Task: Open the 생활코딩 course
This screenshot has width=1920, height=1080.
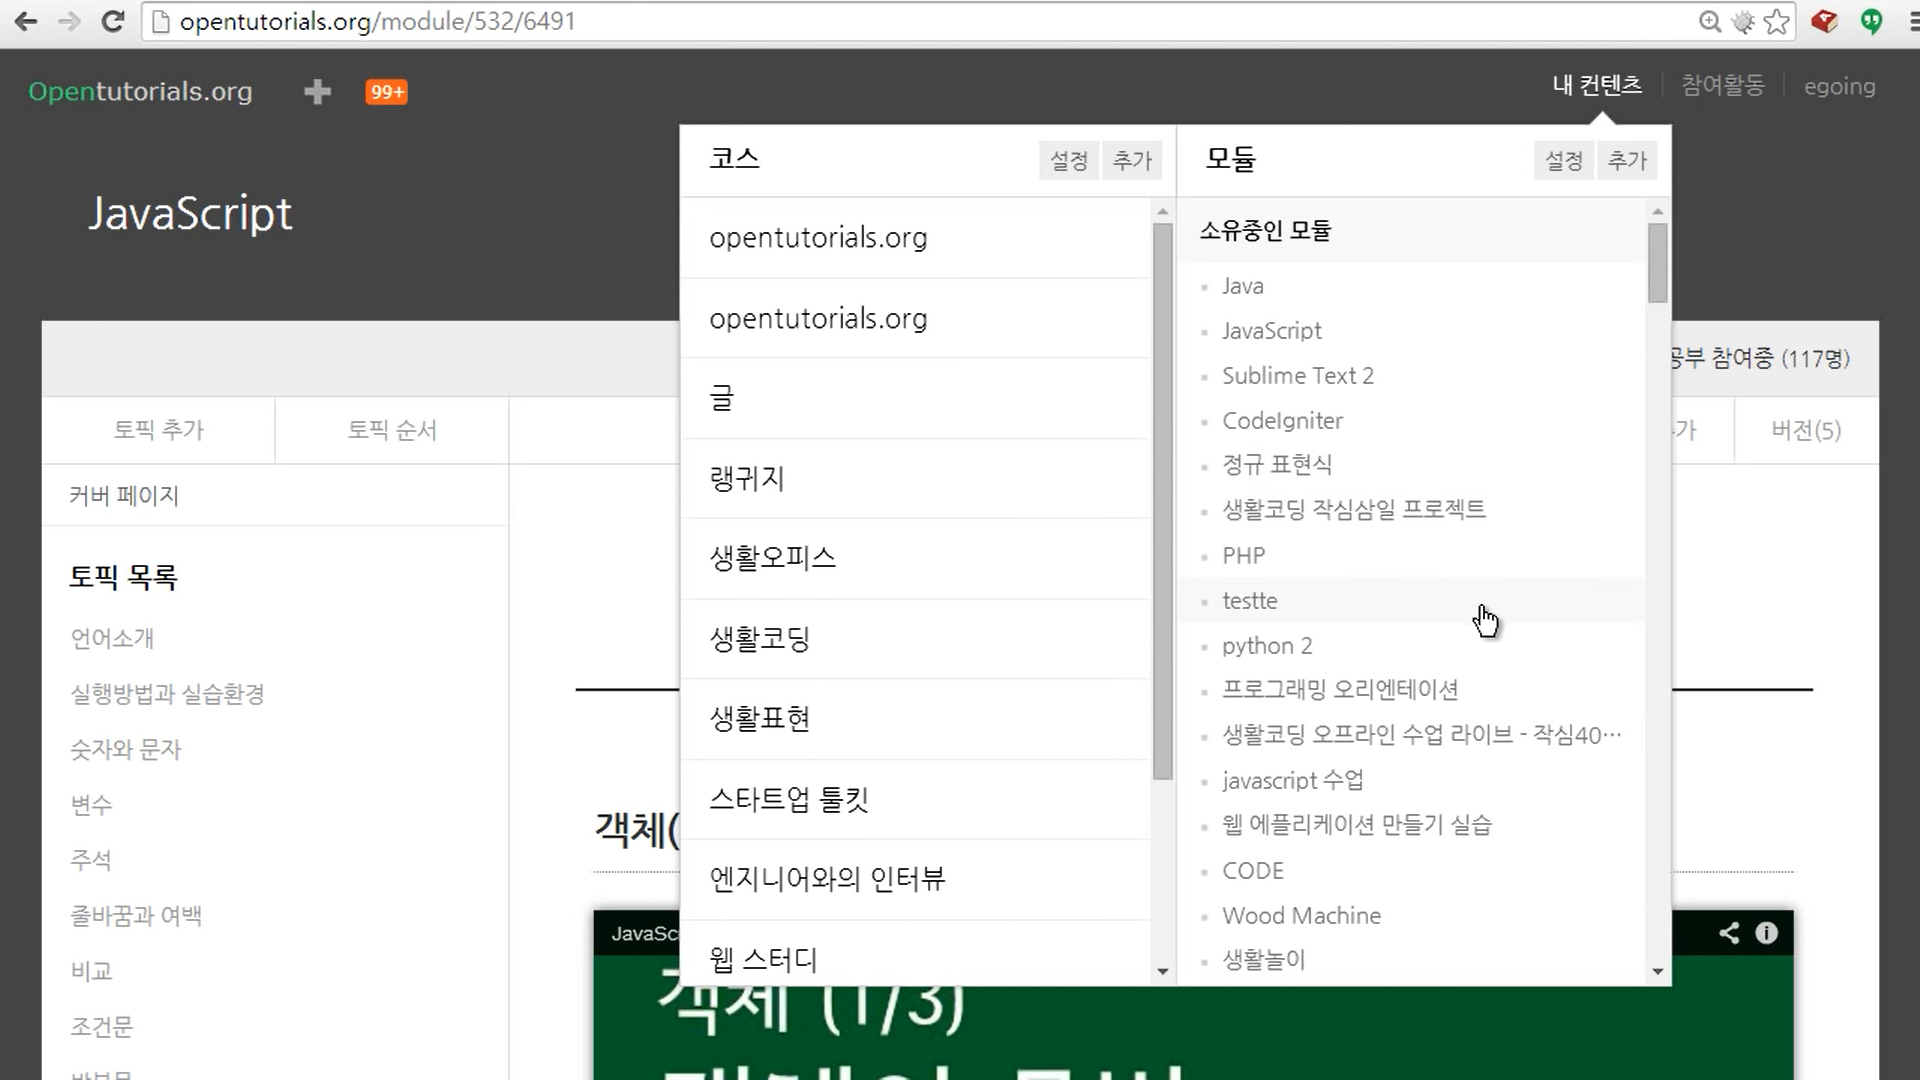Action: pyautogui.click(x=759, y=639)
